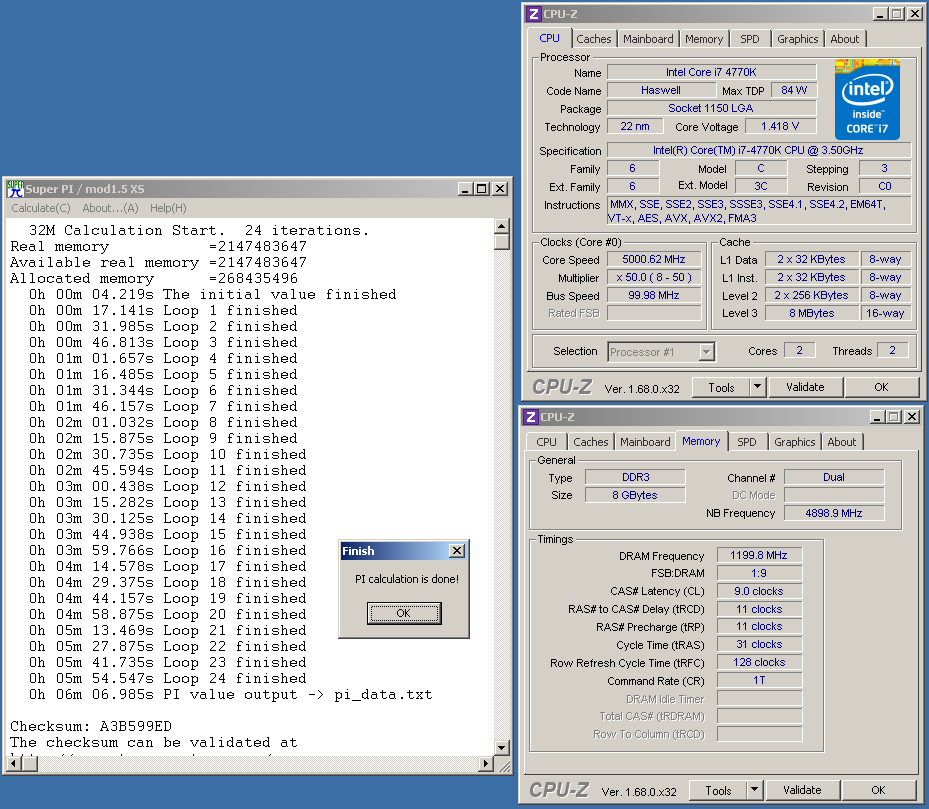The height and width of the screenshot is (809, 929).
Task: Click the Checksum: A3B599ED line in Super PI
Action: tap(91, 727)
